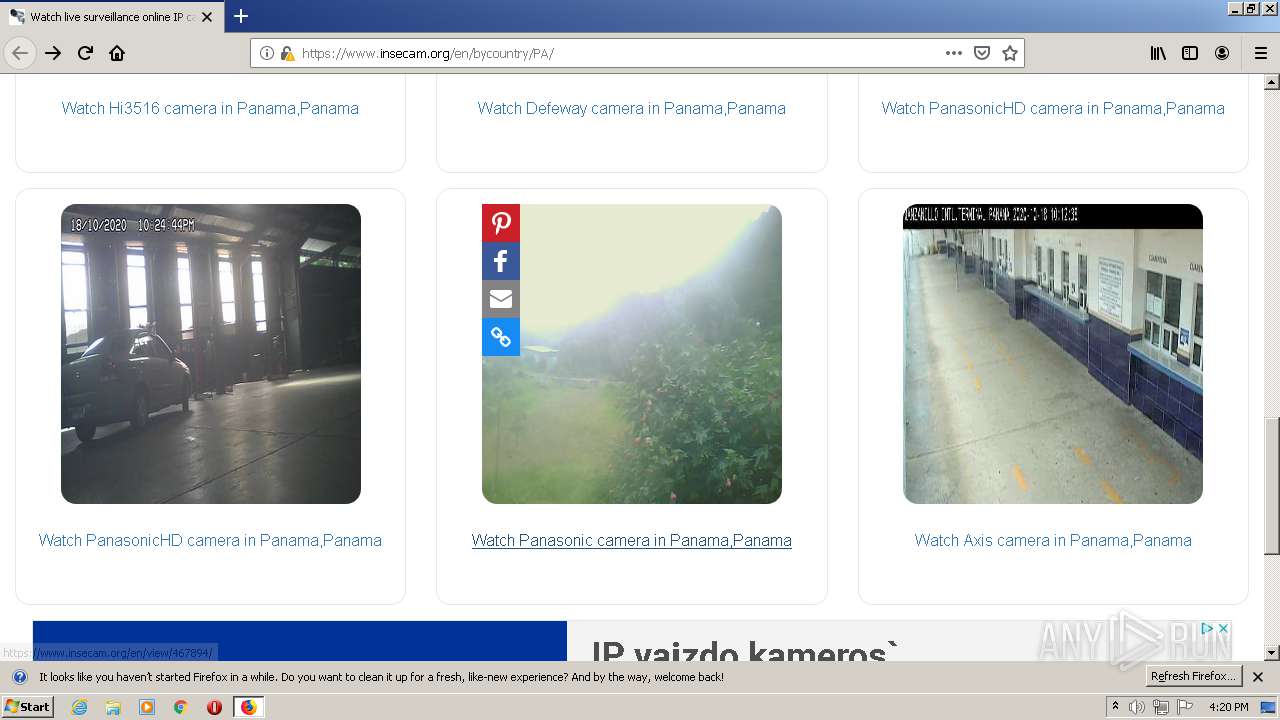
Task: Open network status tray icon
Action: pos(1161,707)
